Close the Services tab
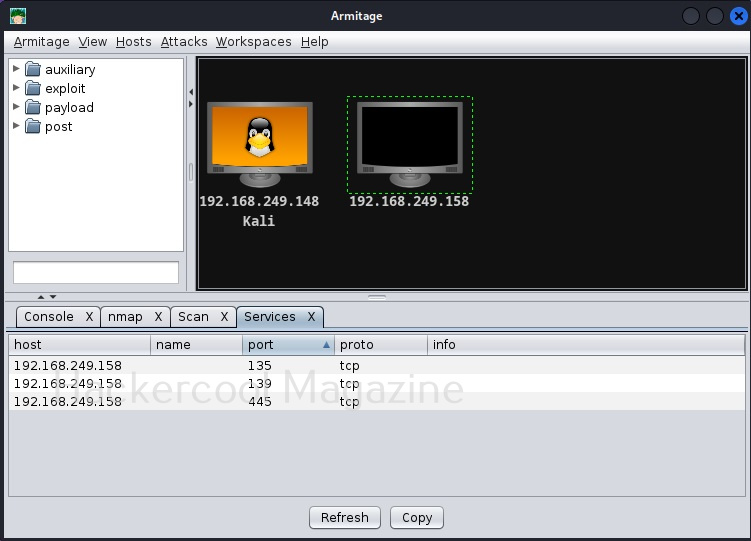The height and width of the screenshot is (541, 751). (311, 317)
